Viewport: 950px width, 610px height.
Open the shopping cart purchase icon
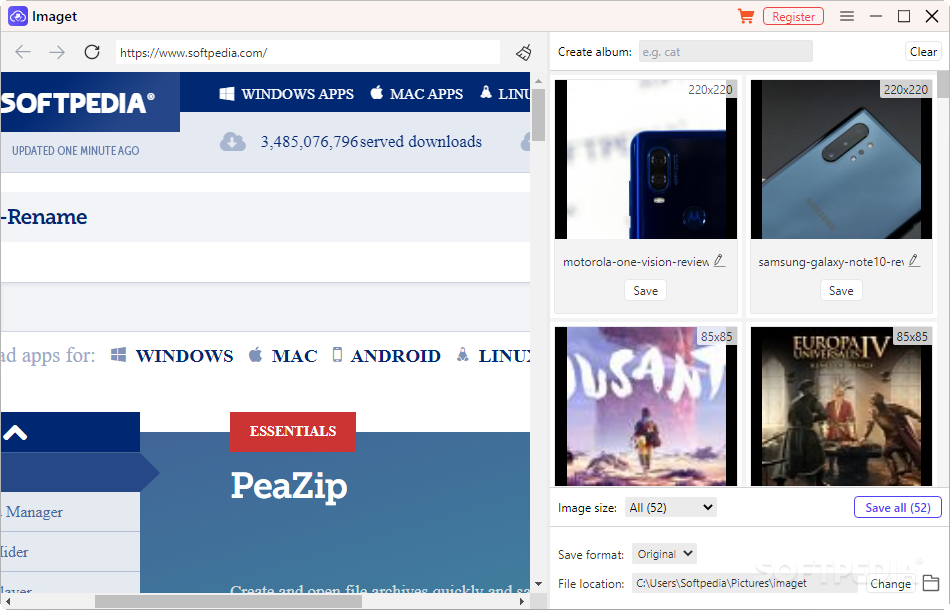tap(746, 16)
